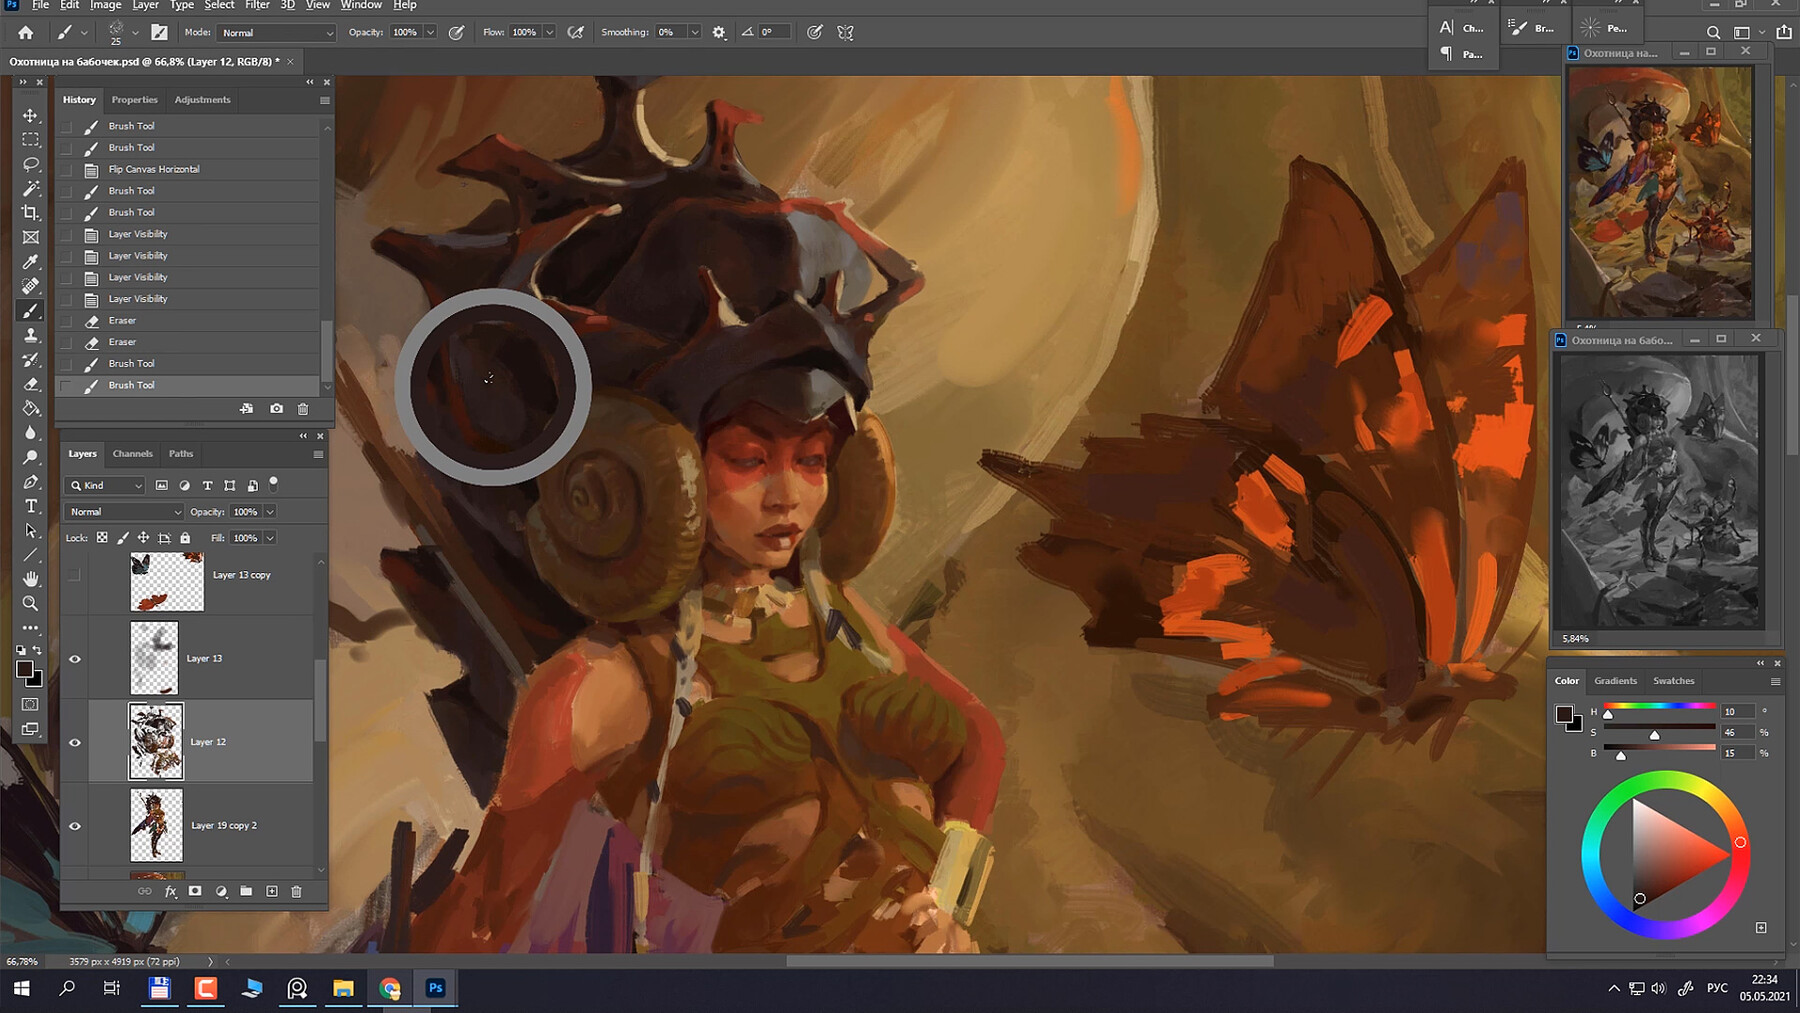Select the Spot Healing Brush tool

point(30,286)
